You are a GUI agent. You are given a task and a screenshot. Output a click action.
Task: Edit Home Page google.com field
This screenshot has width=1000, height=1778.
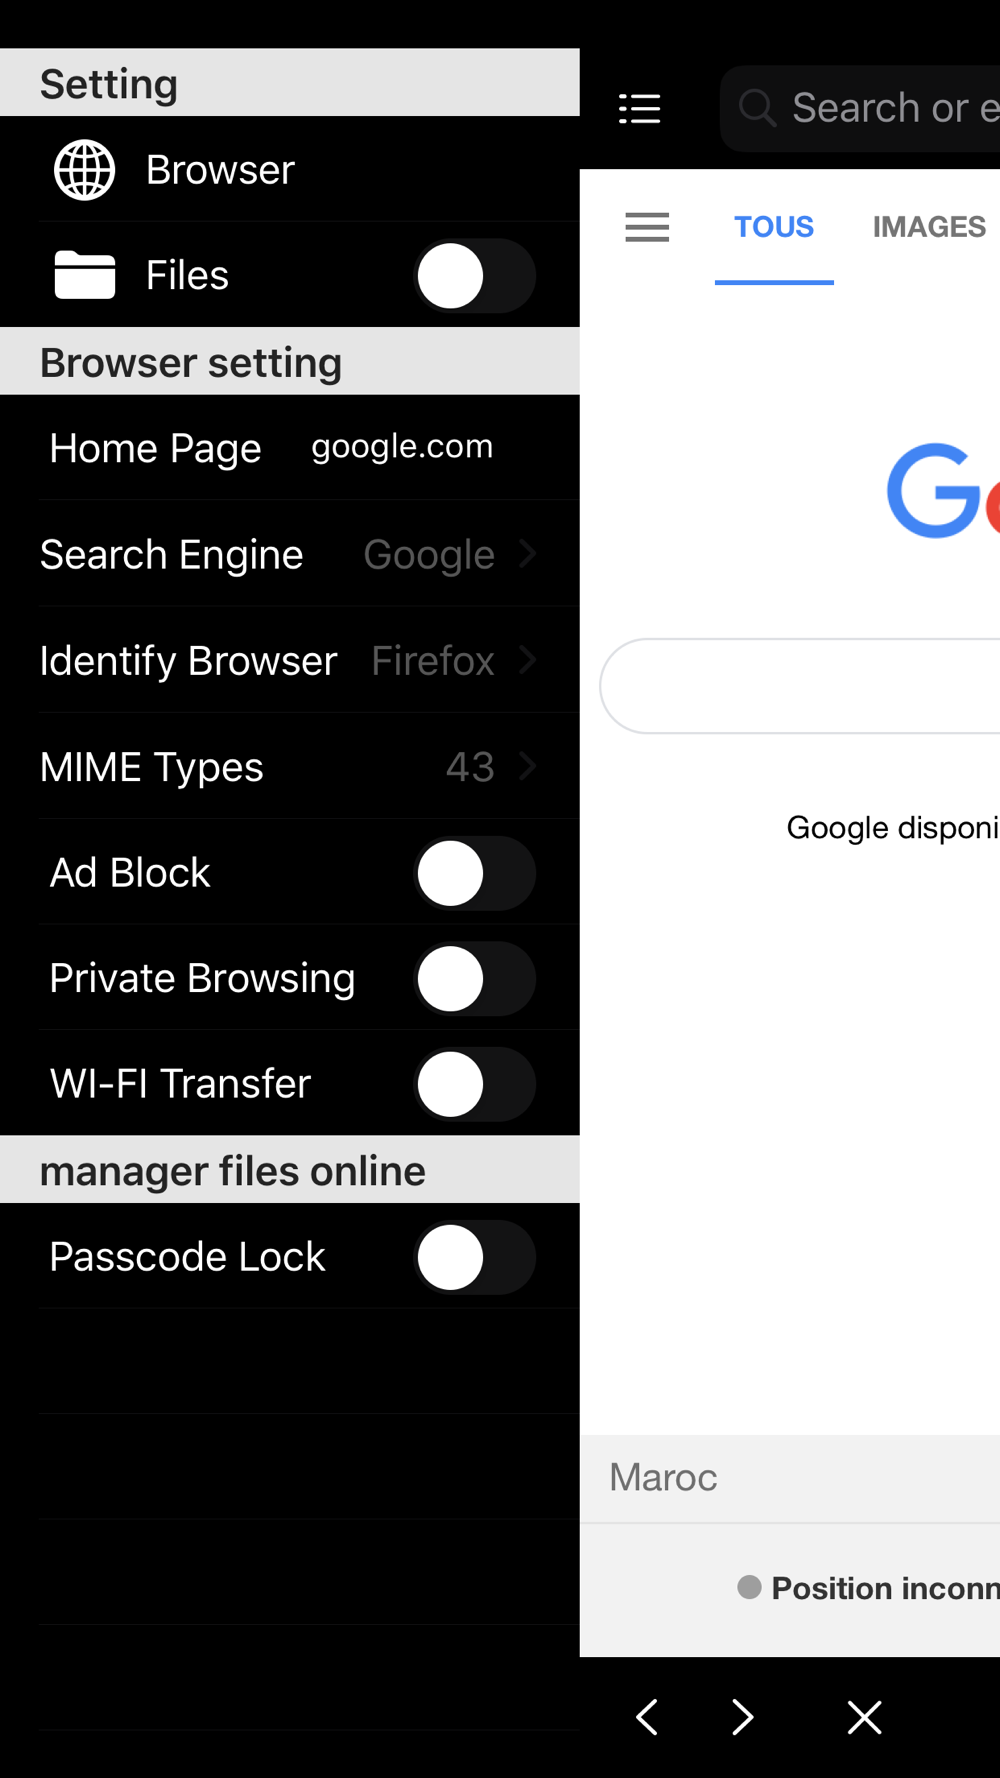tap(402, 446)
